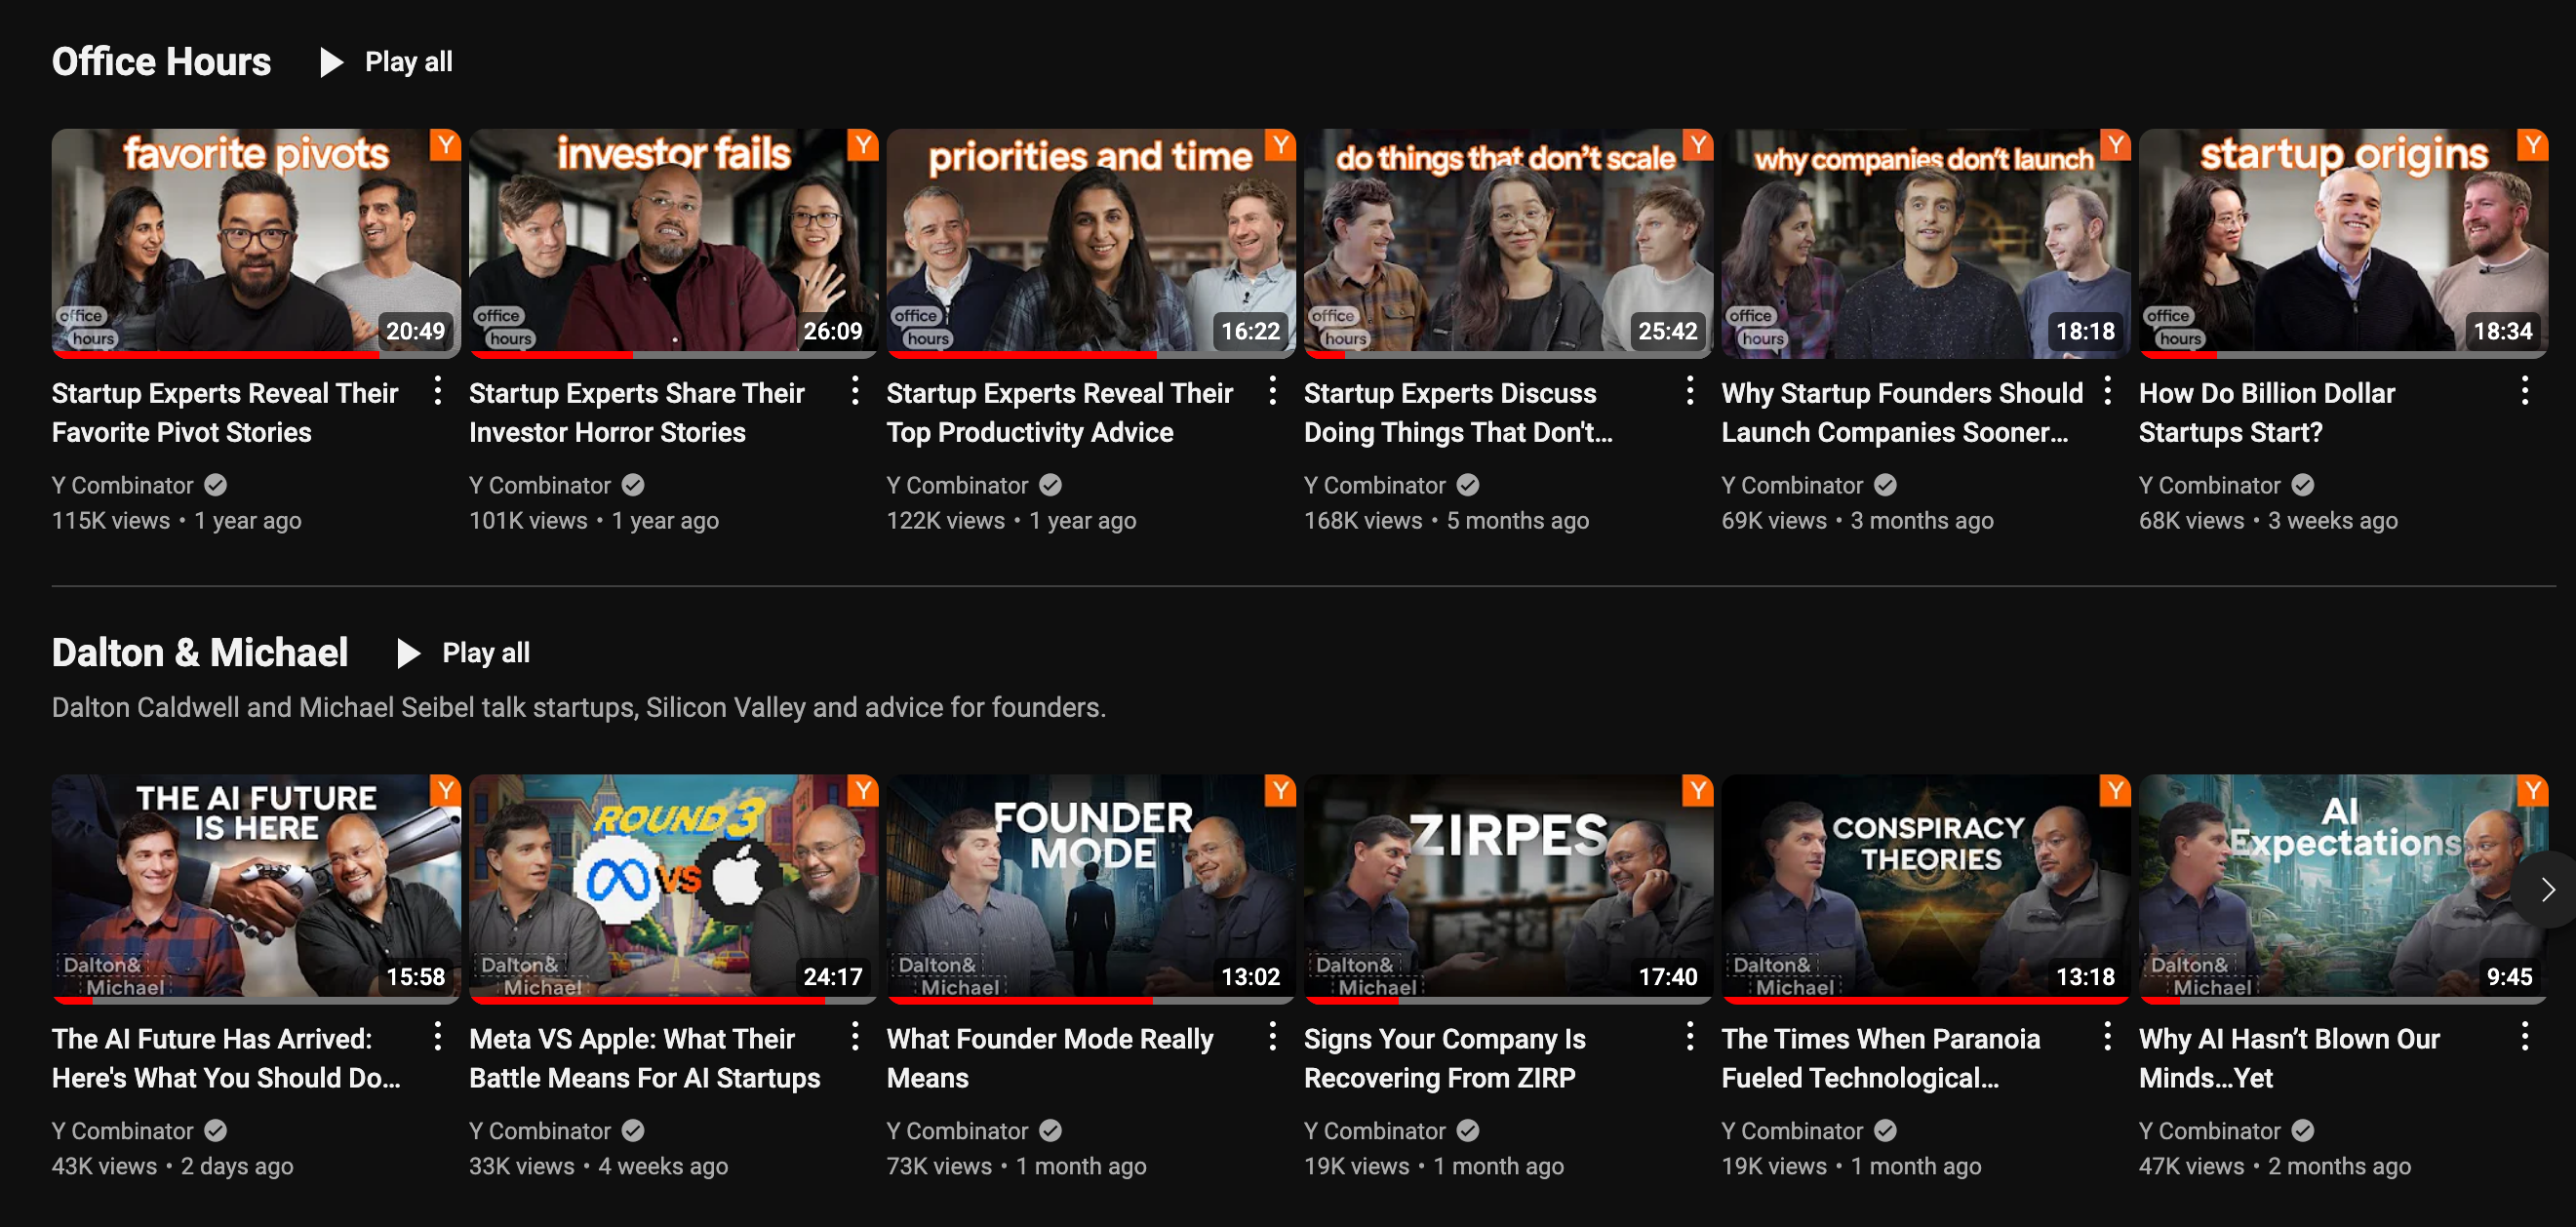The height and width of the screenshot is (1227, 2576).
Task: Click options icon for What Founder Mode video
Action: pos(1272,1037)
